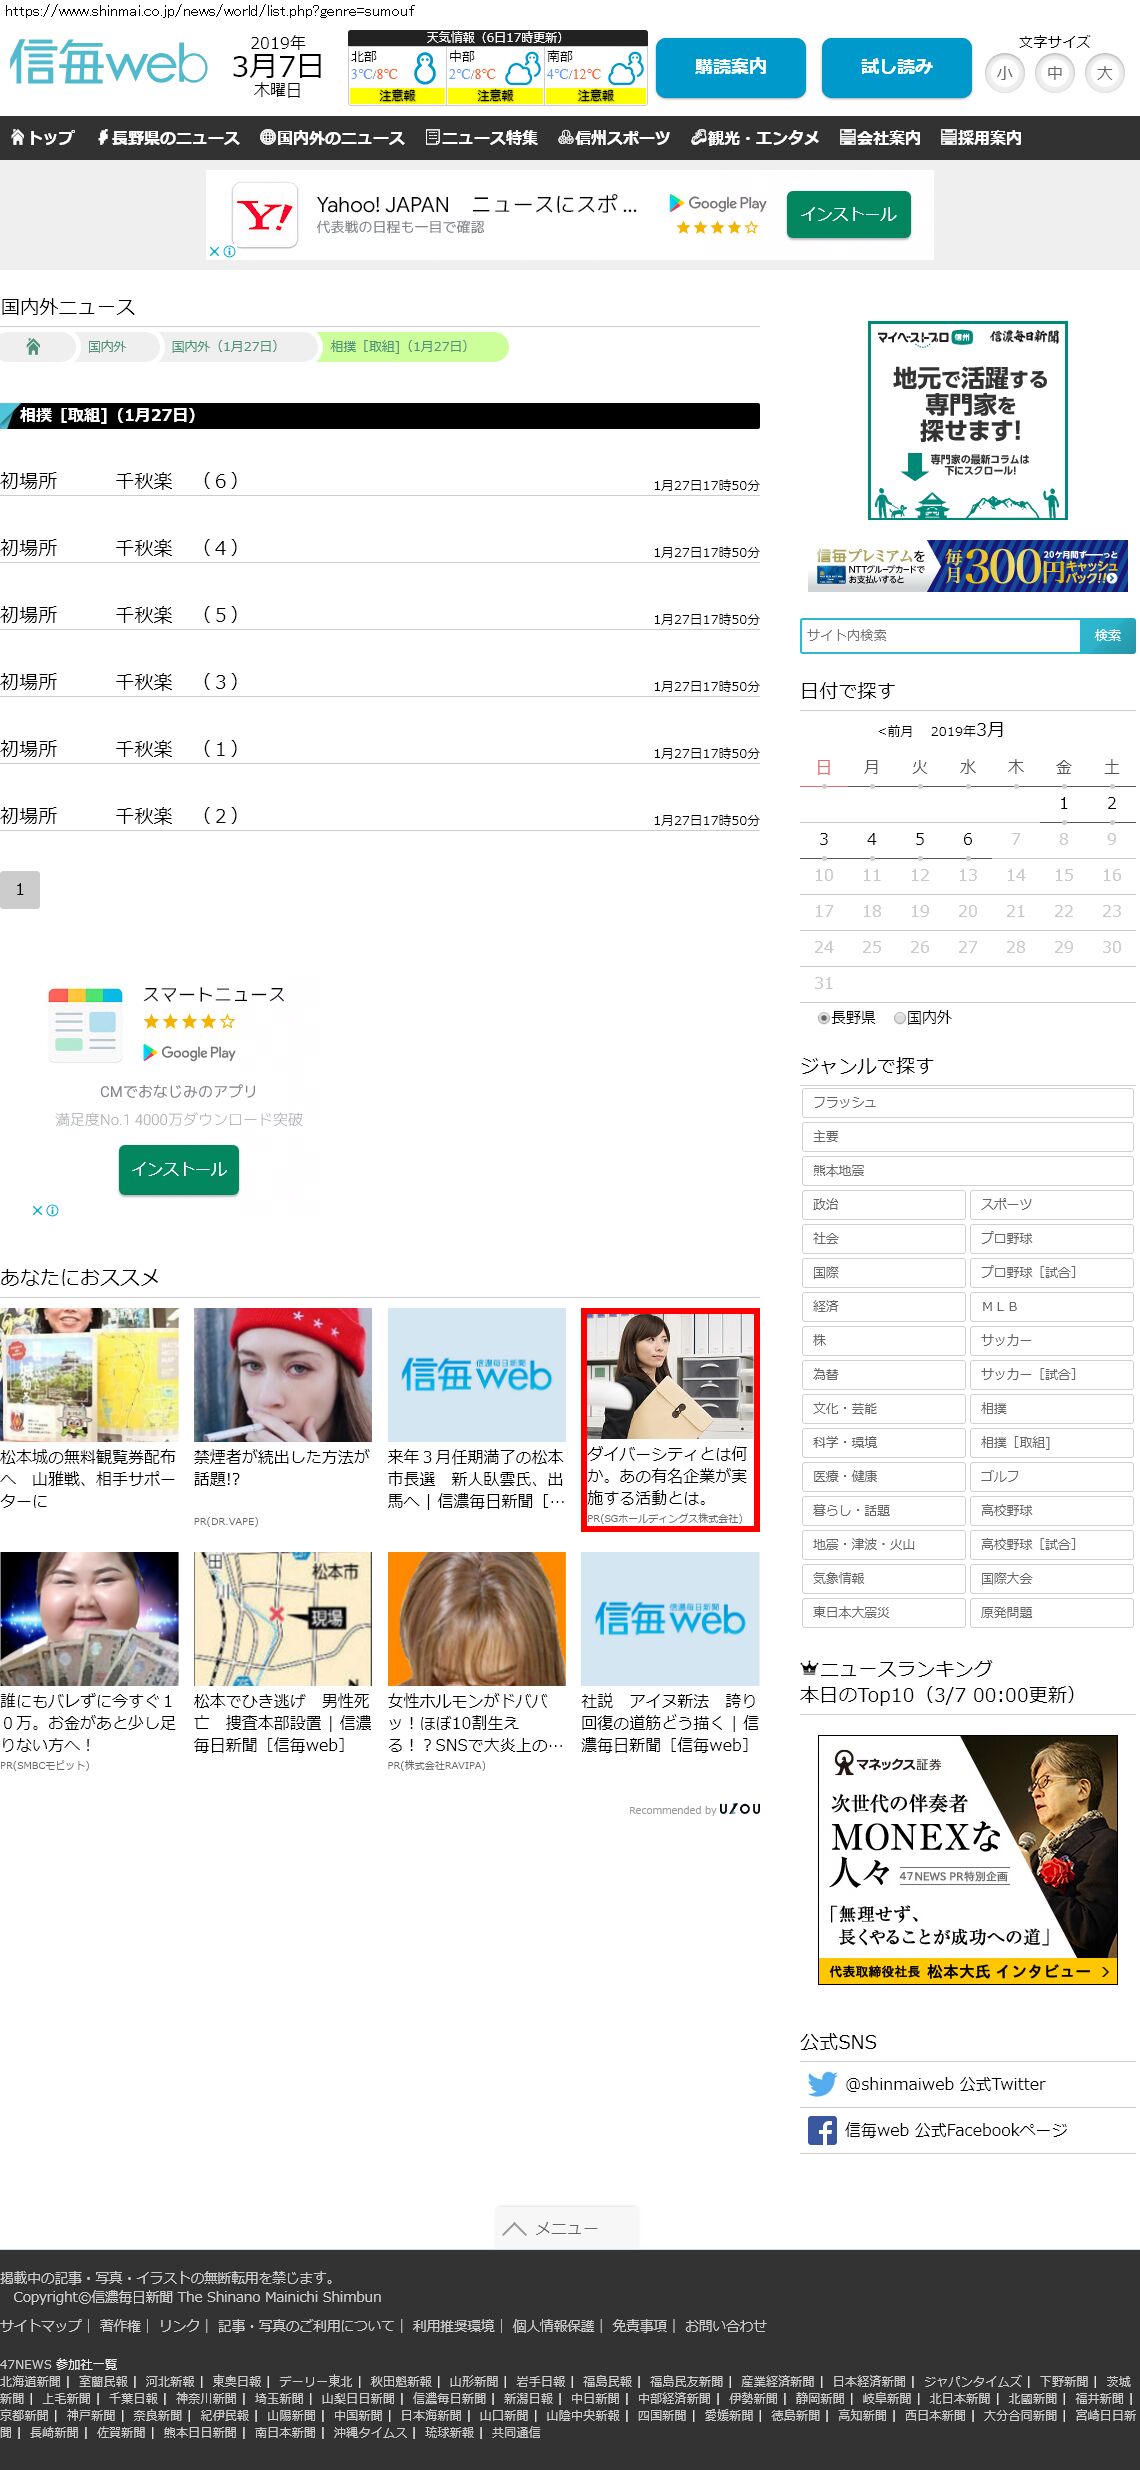Click the home icon in the breadcrumb
This screenshot has height=2470, width=1140.
33,347
